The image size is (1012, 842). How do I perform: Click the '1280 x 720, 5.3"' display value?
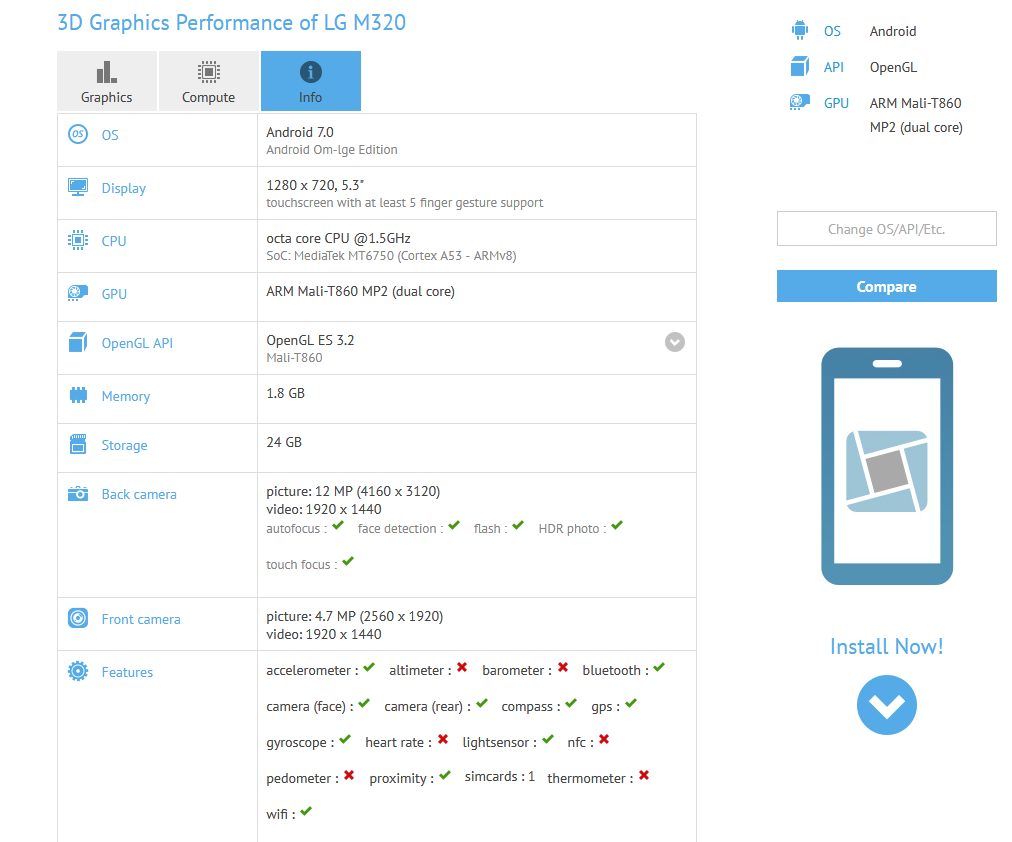pos(315,185)
